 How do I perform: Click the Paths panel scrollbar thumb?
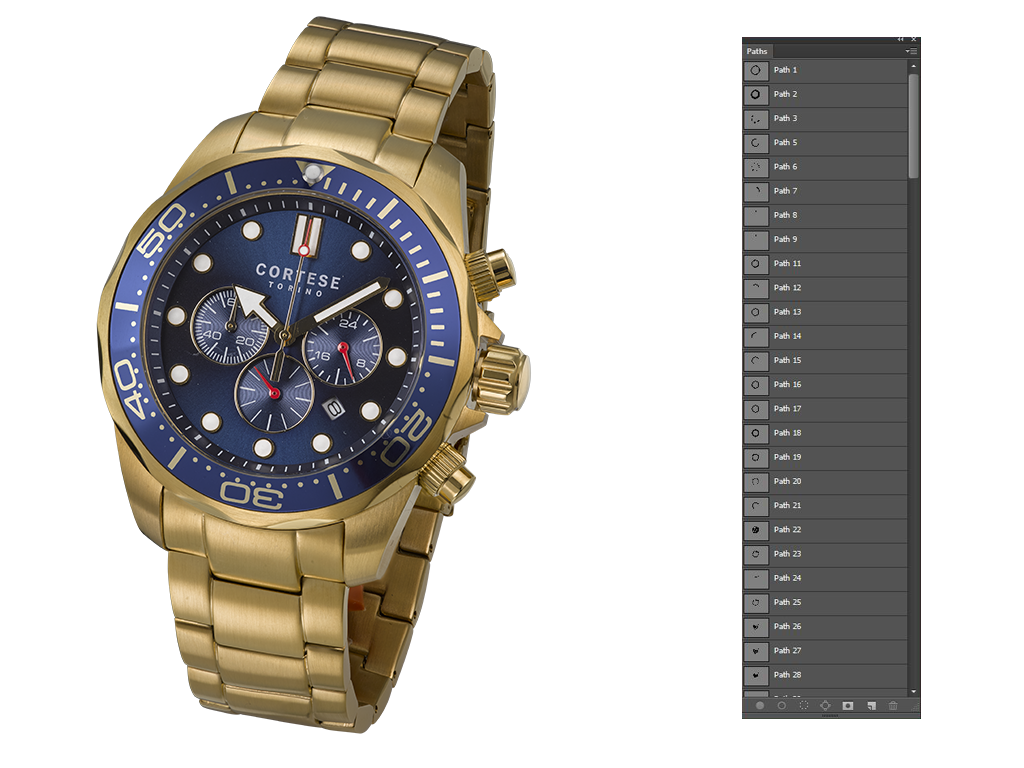coord(913,125)
